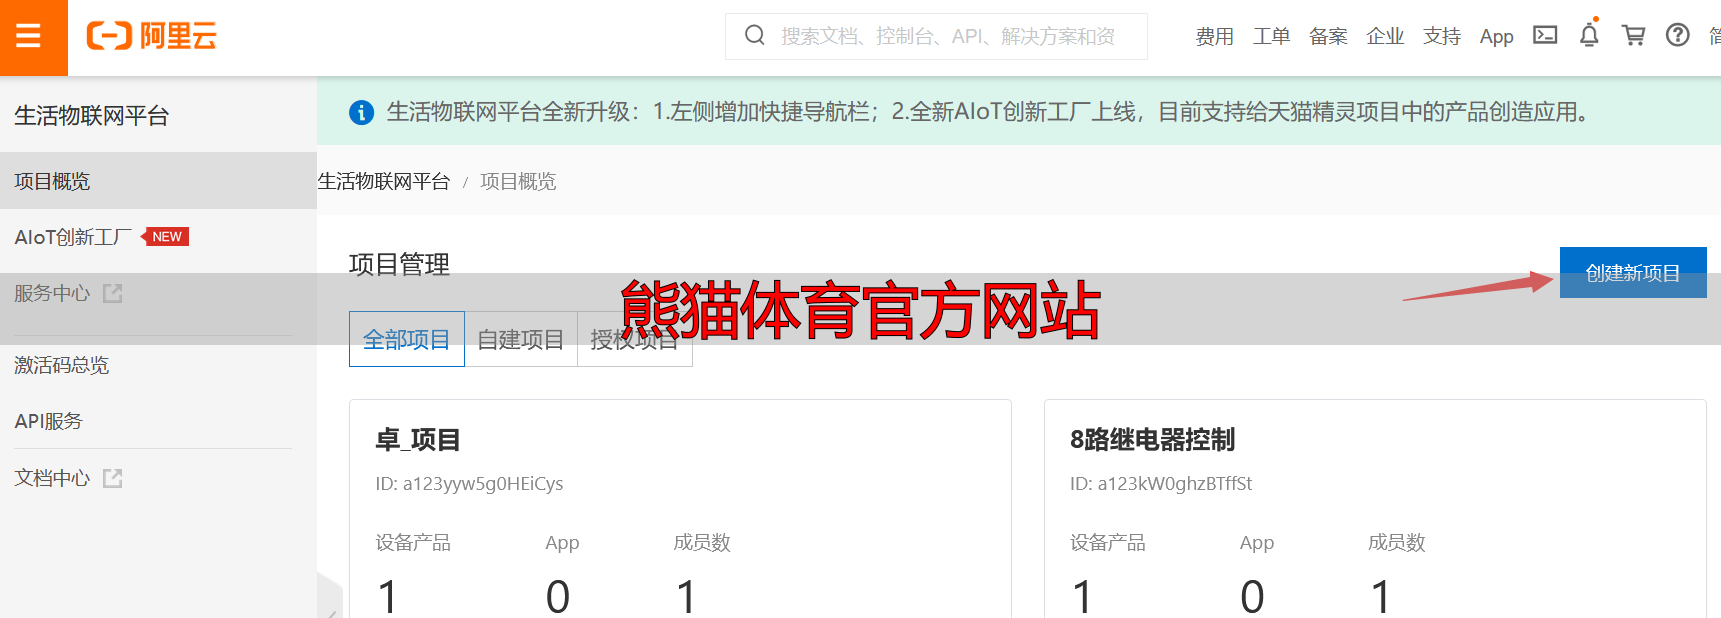Open the orange hamburger menu
Image resolution: width=1721 pixels, height=618 pixels.
pyautogui.click(x=30, y=37)
